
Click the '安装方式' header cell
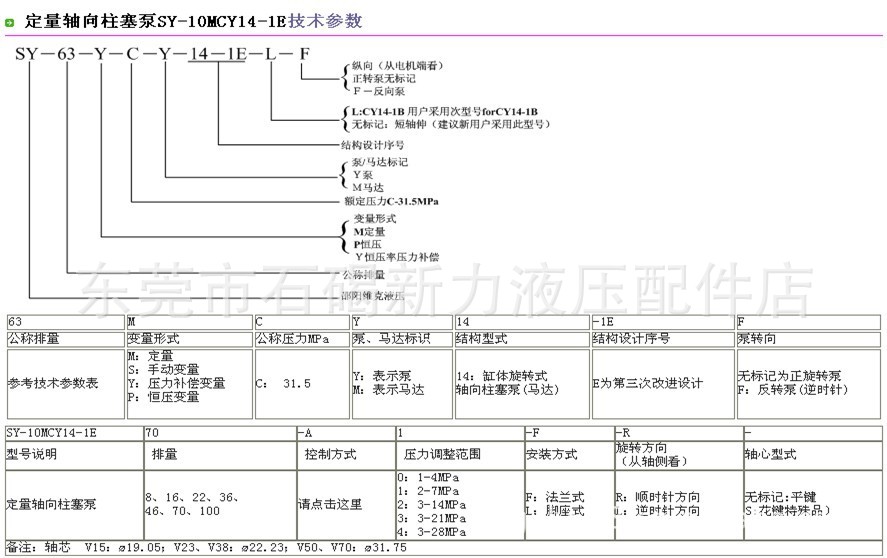570,454
